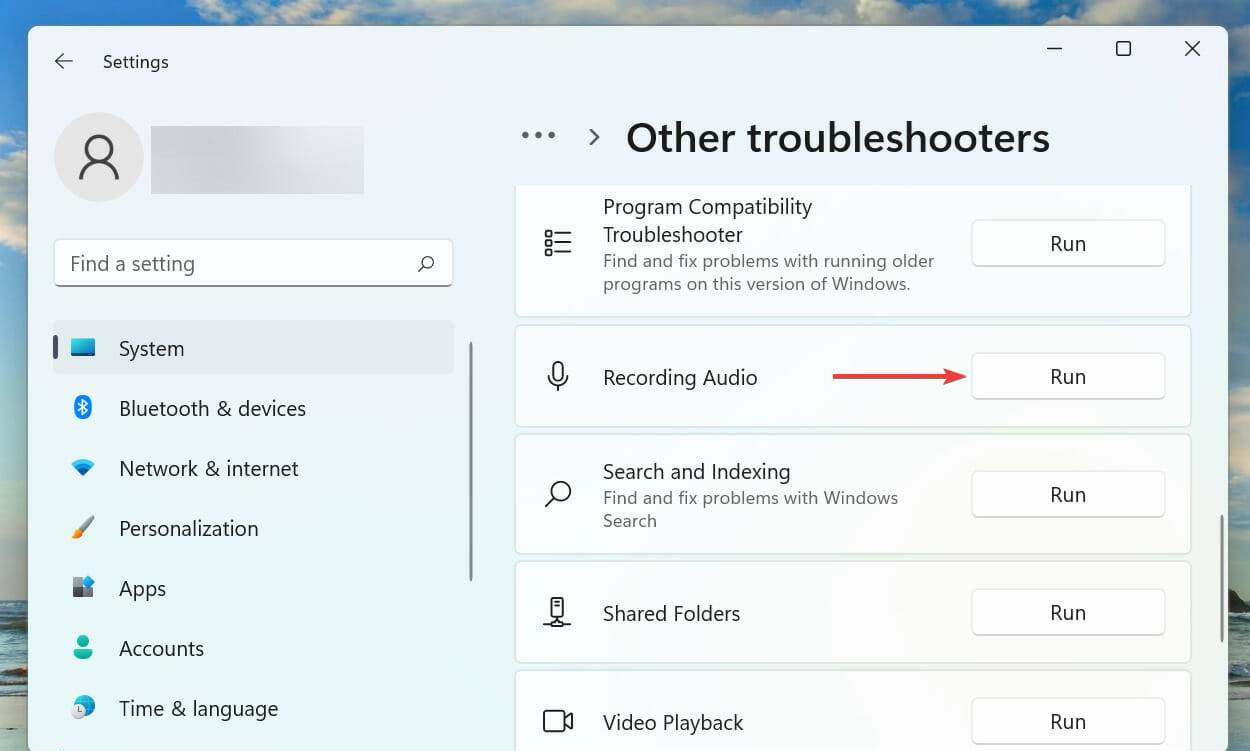Click the Video Playback camera icon
The image size is (1250, 751).
point(558,722)
